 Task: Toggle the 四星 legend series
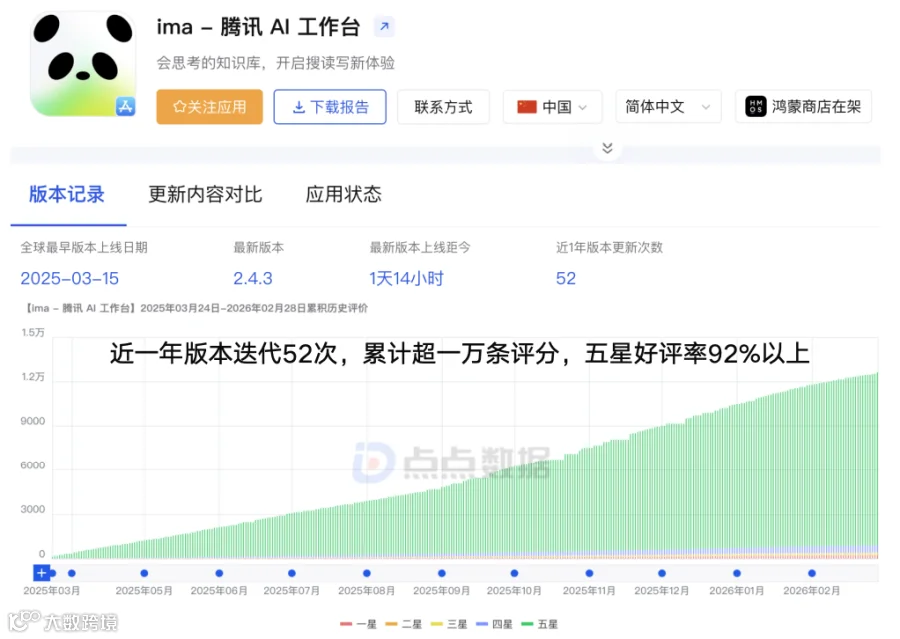pyautogui.click(x=494, y=624)
